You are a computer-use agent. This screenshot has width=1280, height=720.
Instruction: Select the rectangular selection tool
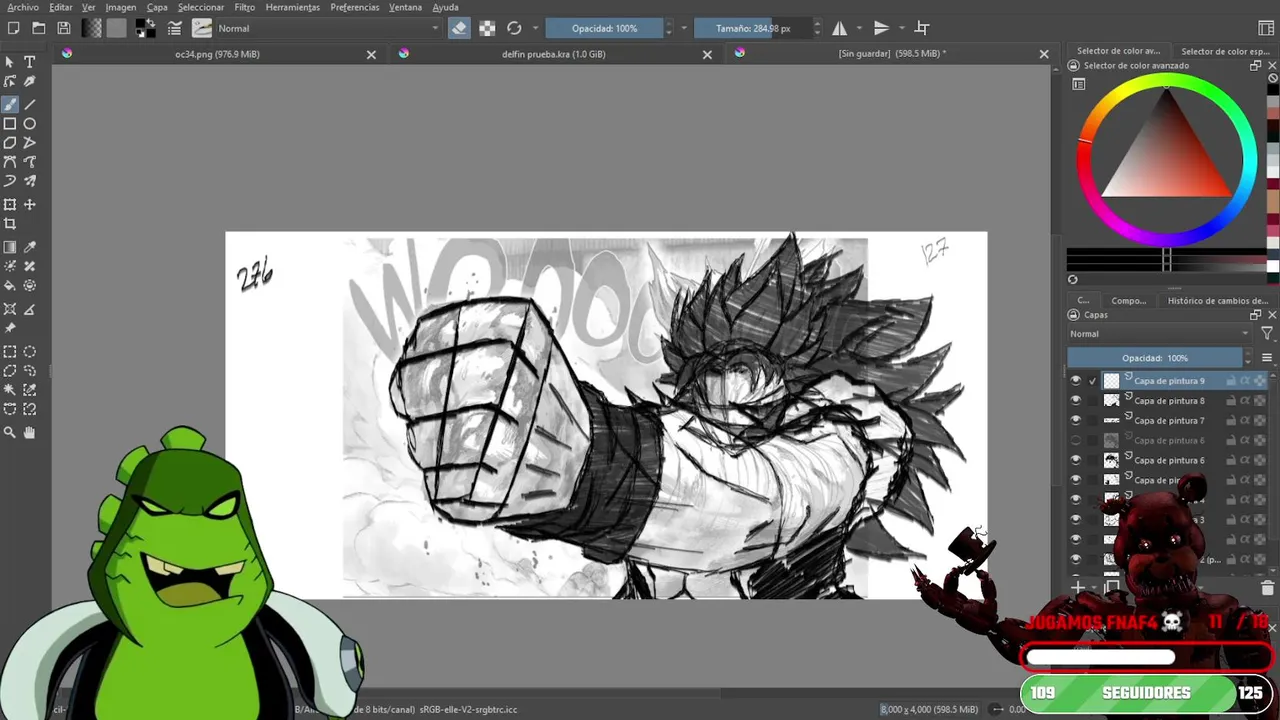click(10, 352)
